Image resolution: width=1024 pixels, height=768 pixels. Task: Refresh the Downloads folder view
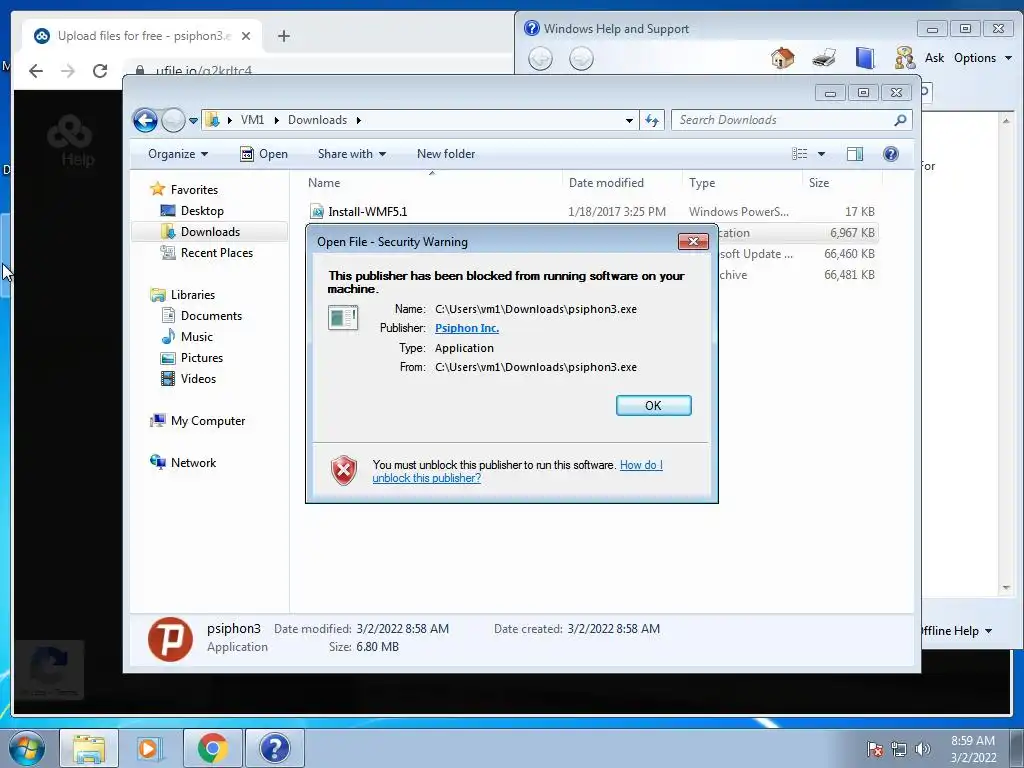point(652,120)
